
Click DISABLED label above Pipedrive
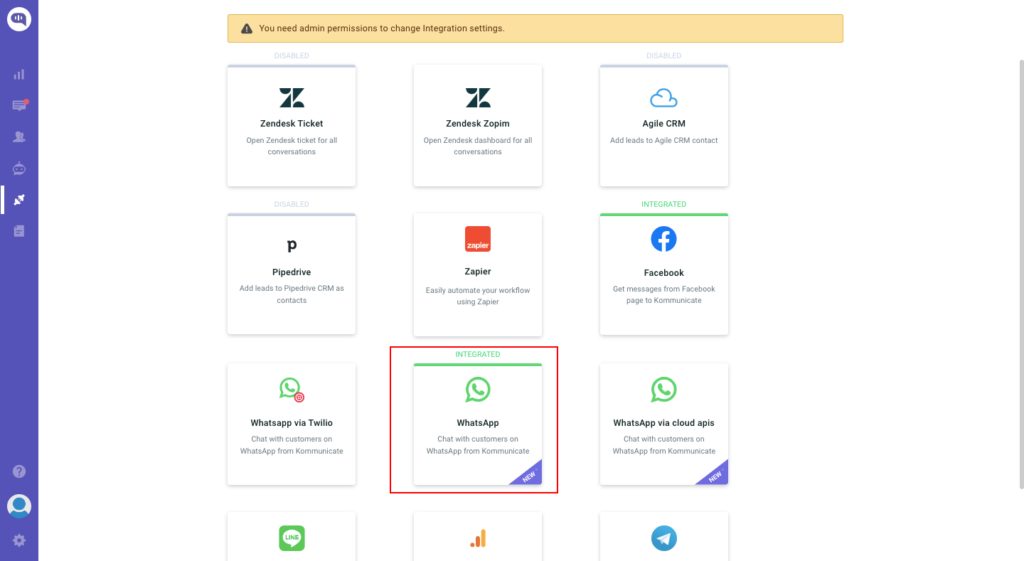291,204
